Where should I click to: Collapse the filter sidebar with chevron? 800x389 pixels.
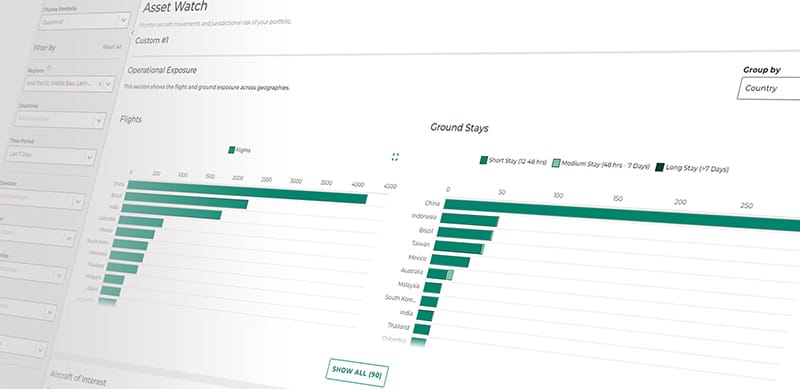coord(133,32)
